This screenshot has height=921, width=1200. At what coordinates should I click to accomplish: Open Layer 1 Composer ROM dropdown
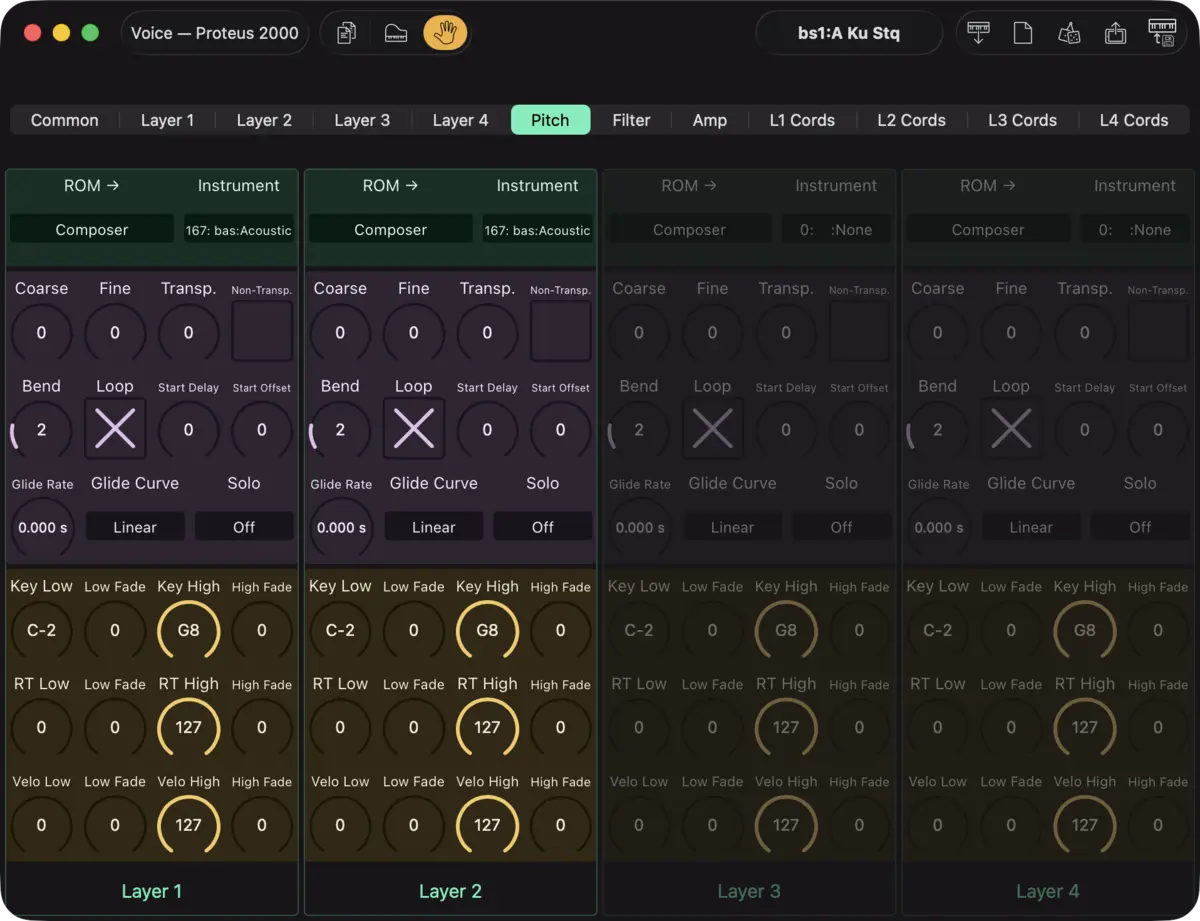(92, 229)
